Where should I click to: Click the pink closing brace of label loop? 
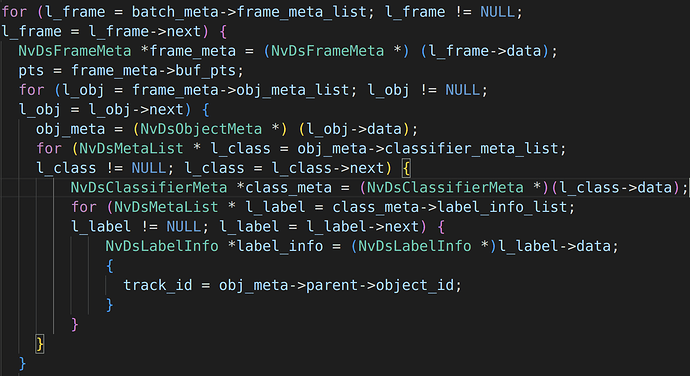[75, 324]
